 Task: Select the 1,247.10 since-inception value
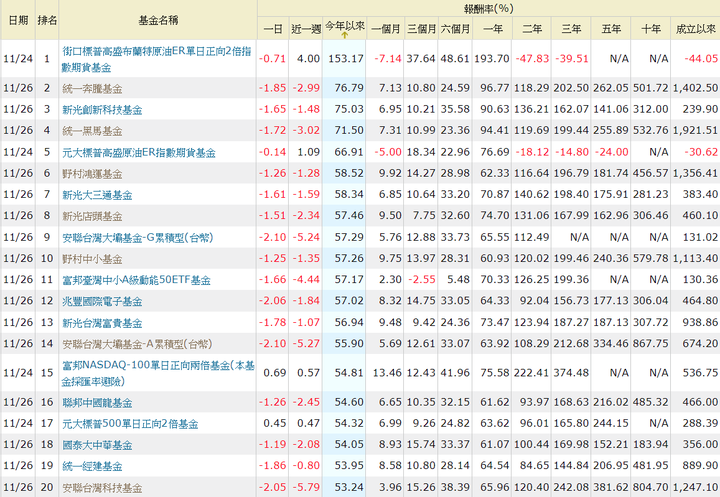coord(695,487)
